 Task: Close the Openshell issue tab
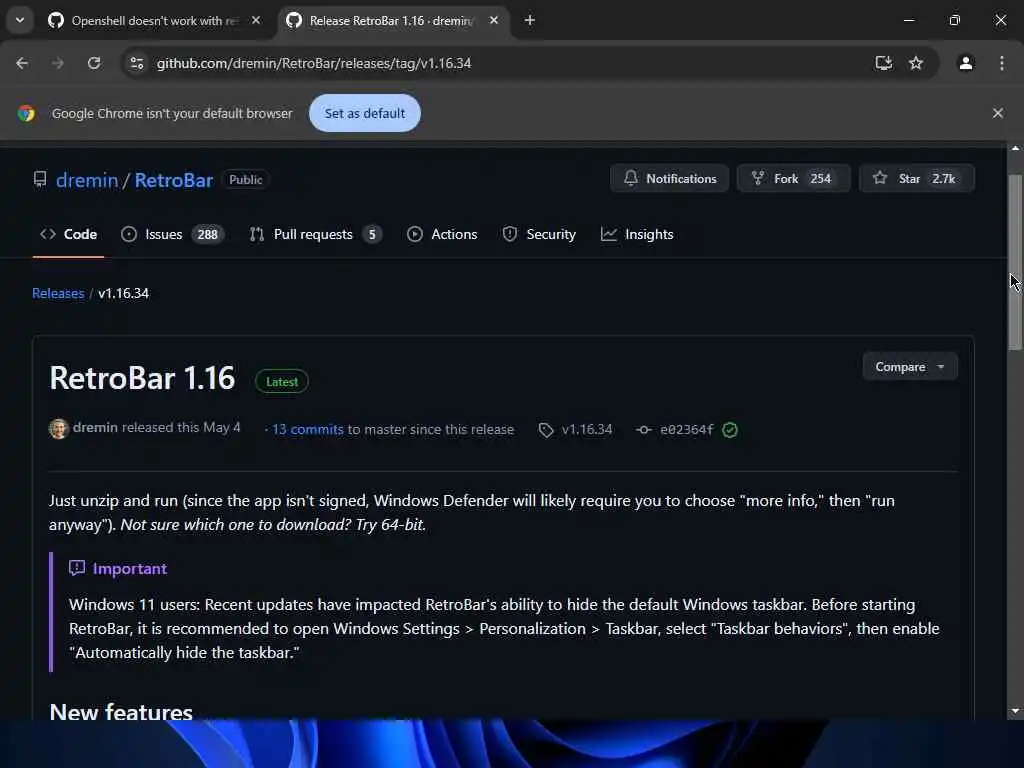256,20
